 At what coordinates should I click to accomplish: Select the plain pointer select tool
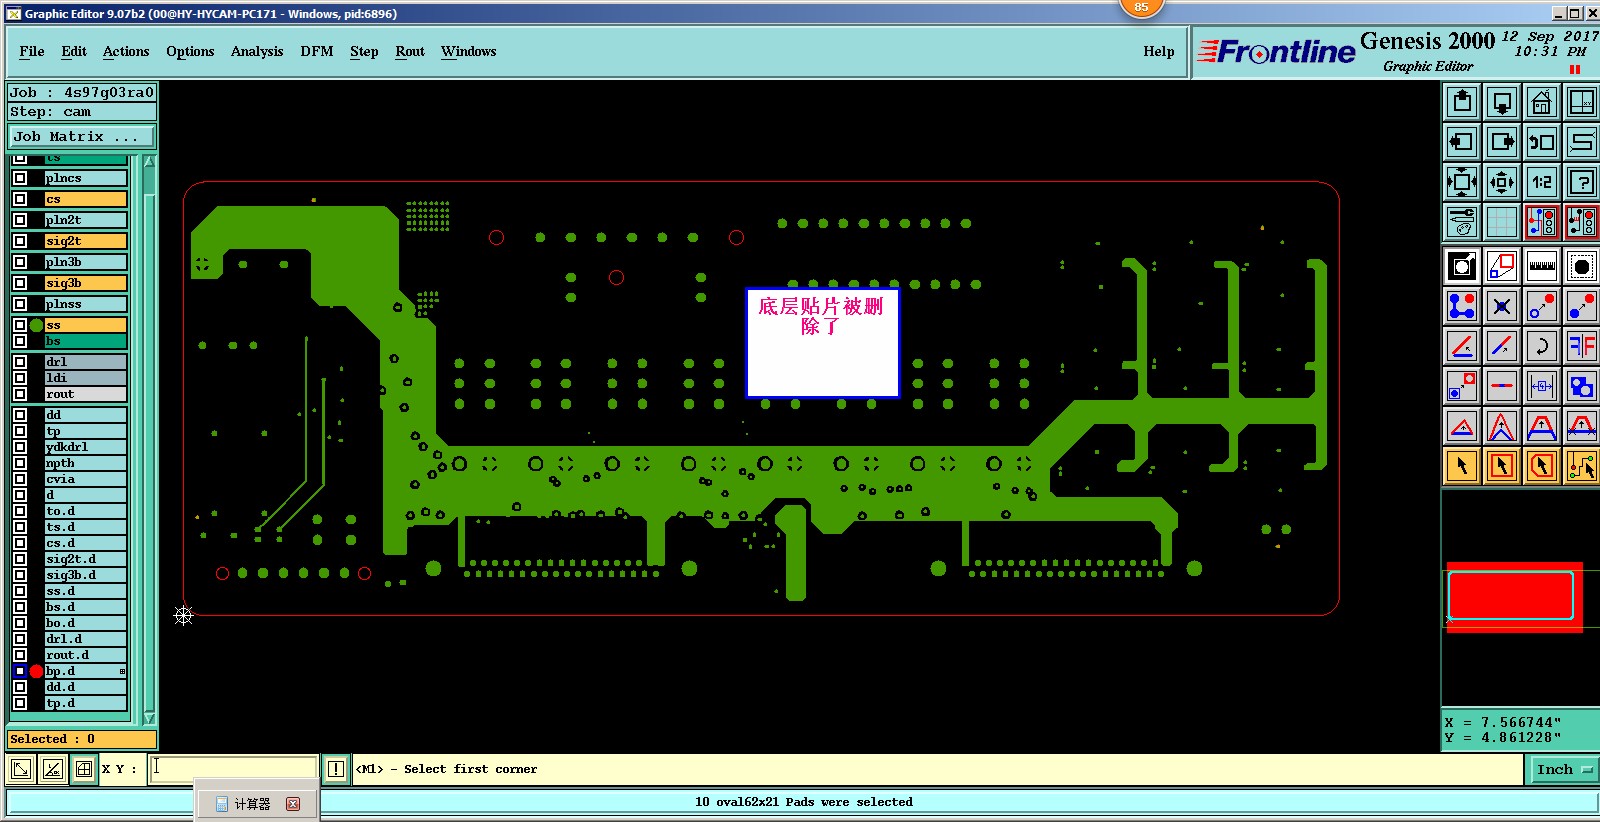1462,466
